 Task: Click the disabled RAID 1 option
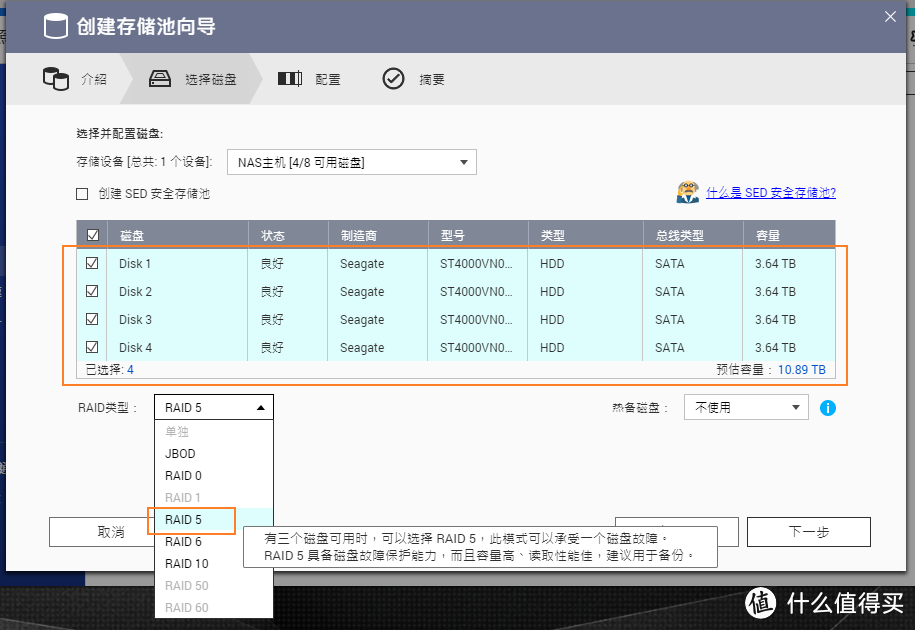[214, 498]
